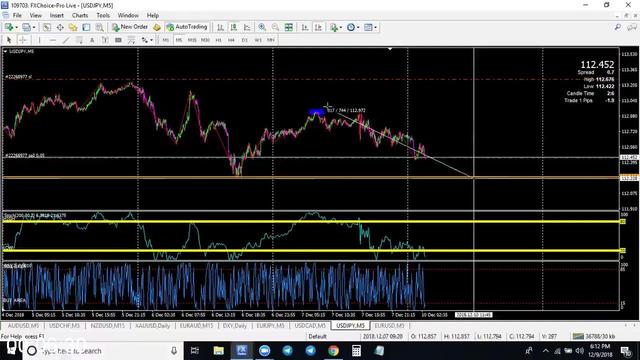Switch to the D1 timeframe
The width and height of the screenshot is (640, 360).
tap(244, 40)
